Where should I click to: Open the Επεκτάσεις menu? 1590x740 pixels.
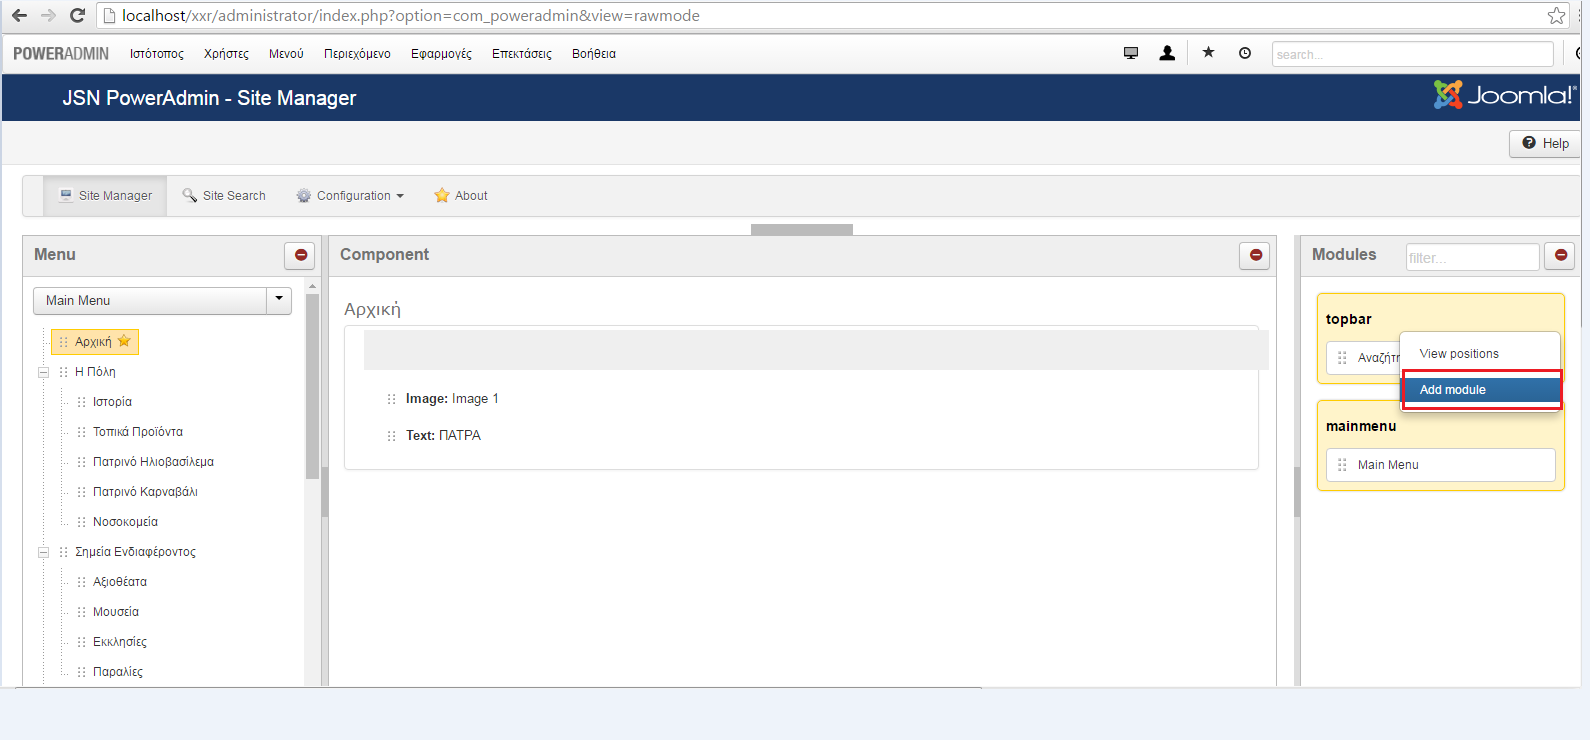click(522, 54)
